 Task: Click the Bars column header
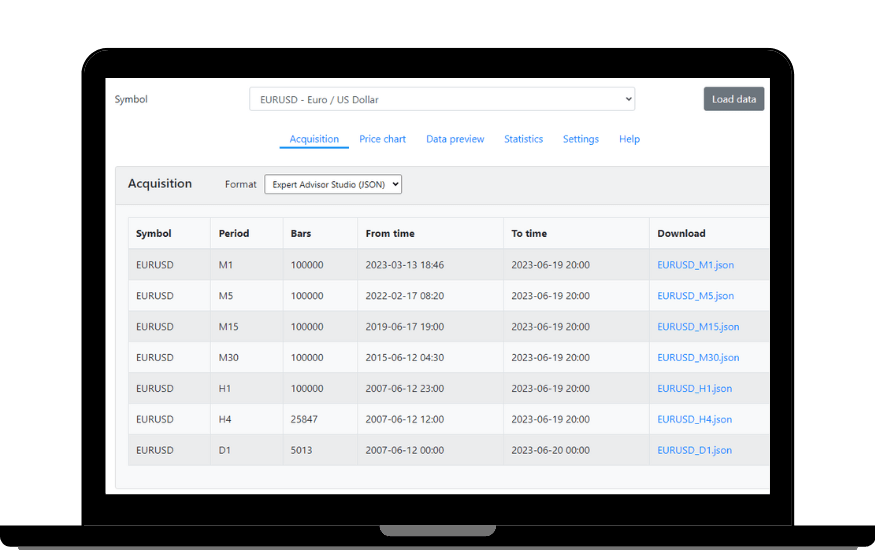click(301, 233)
